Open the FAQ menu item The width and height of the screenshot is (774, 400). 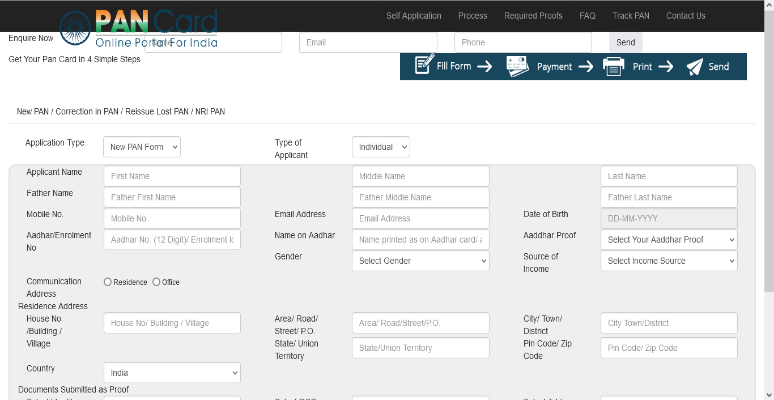coord(587,16)
